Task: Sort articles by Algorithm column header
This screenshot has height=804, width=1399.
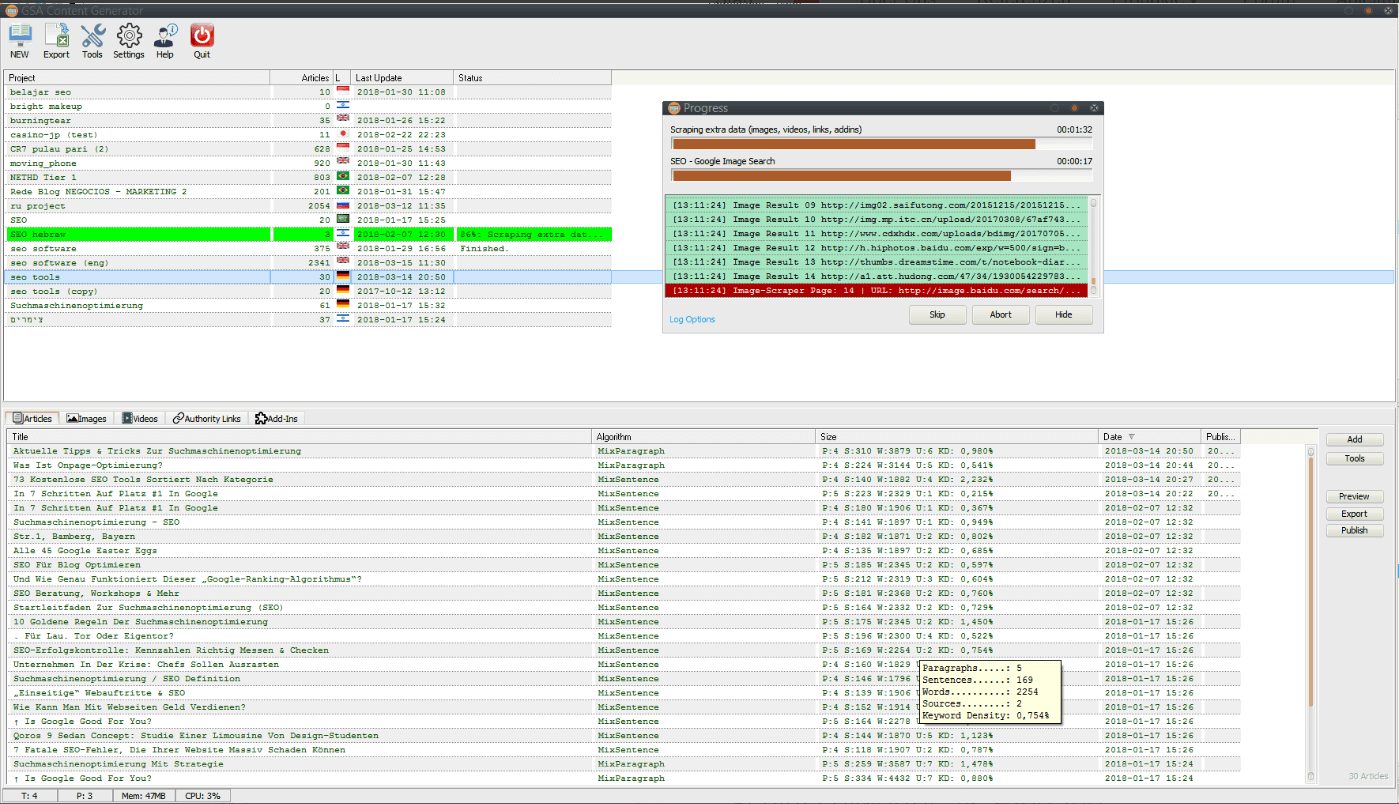Action: tap(704, 436)
